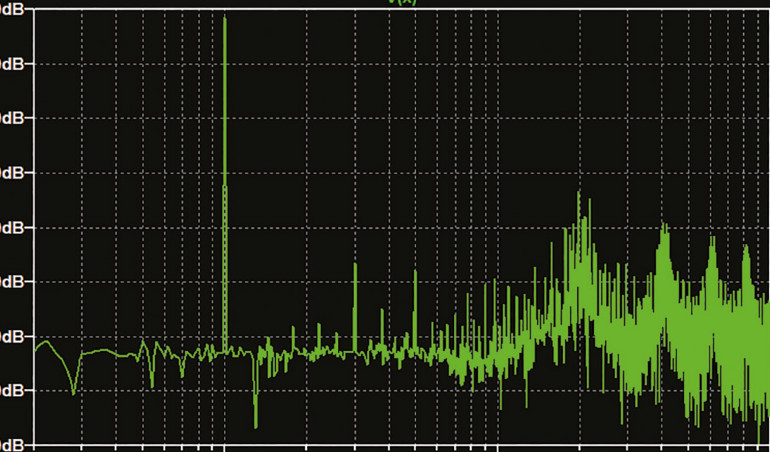Click the rightmost noise peak on the trace
The image size is (770, 452).
tap(745, 246)
